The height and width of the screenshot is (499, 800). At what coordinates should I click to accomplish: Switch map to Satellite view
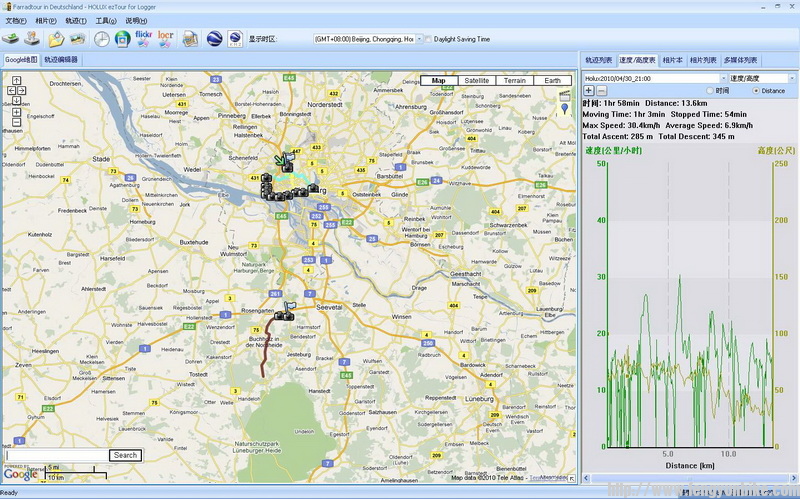click(477, 80)
